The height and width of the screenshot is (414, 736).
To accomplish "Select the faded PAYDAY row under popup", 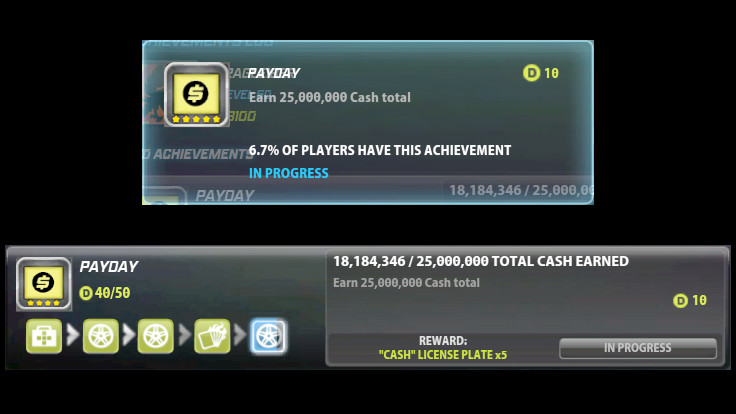I will 368,192.
